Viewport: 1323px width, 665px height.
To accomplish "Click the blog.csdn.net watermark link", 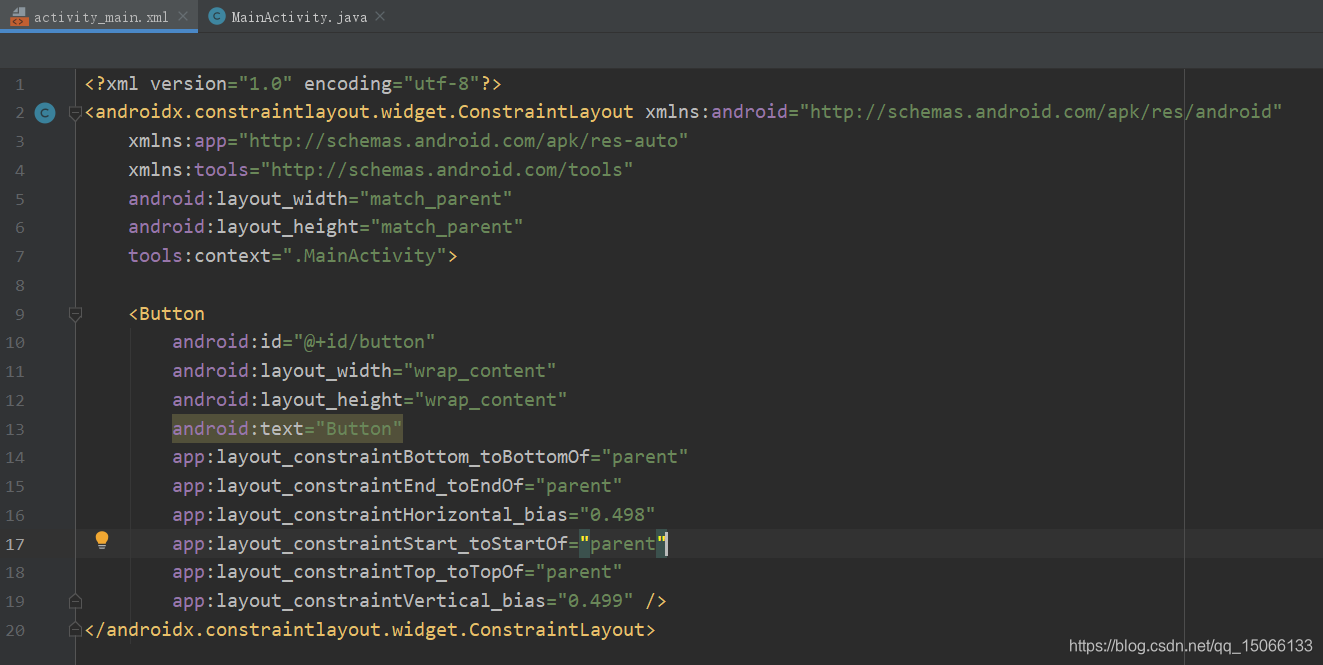I will (x=1190, y=646).
